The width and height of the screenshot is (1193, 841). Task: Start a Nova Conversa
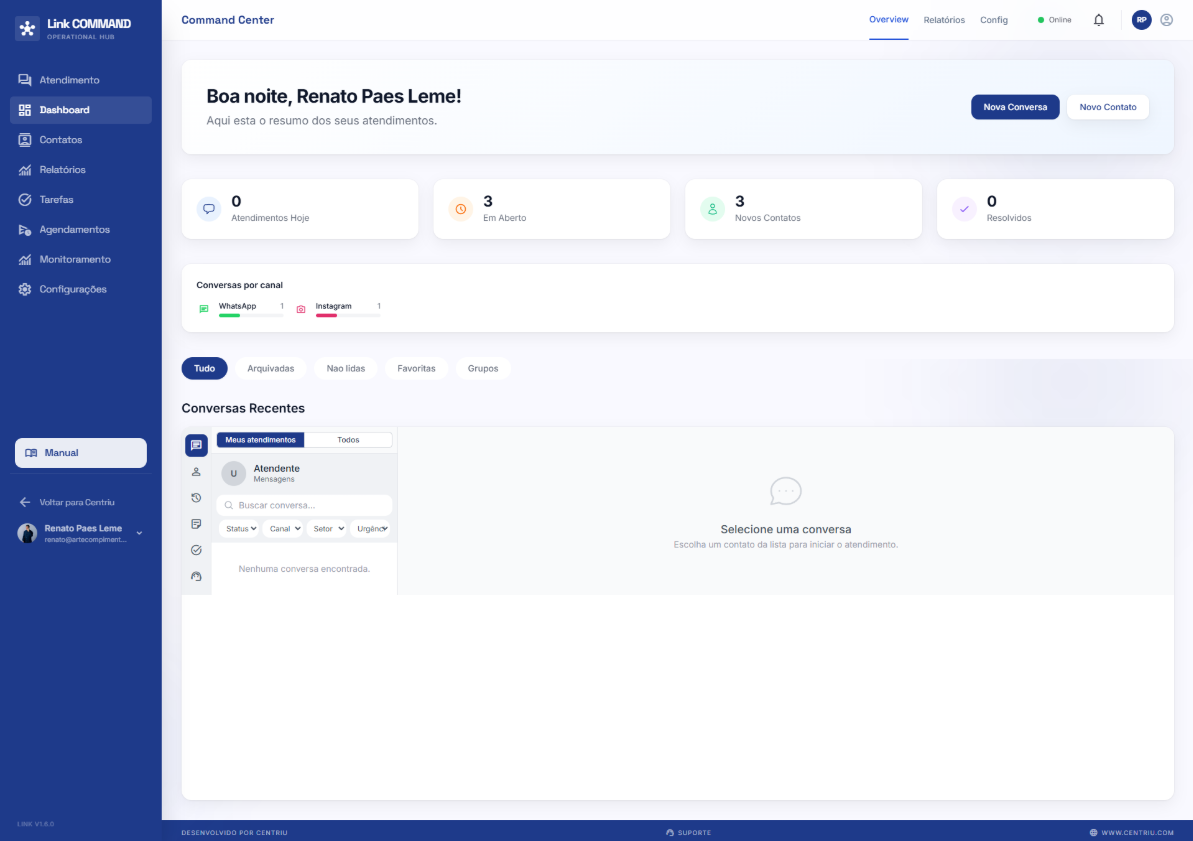[1015, 107]
